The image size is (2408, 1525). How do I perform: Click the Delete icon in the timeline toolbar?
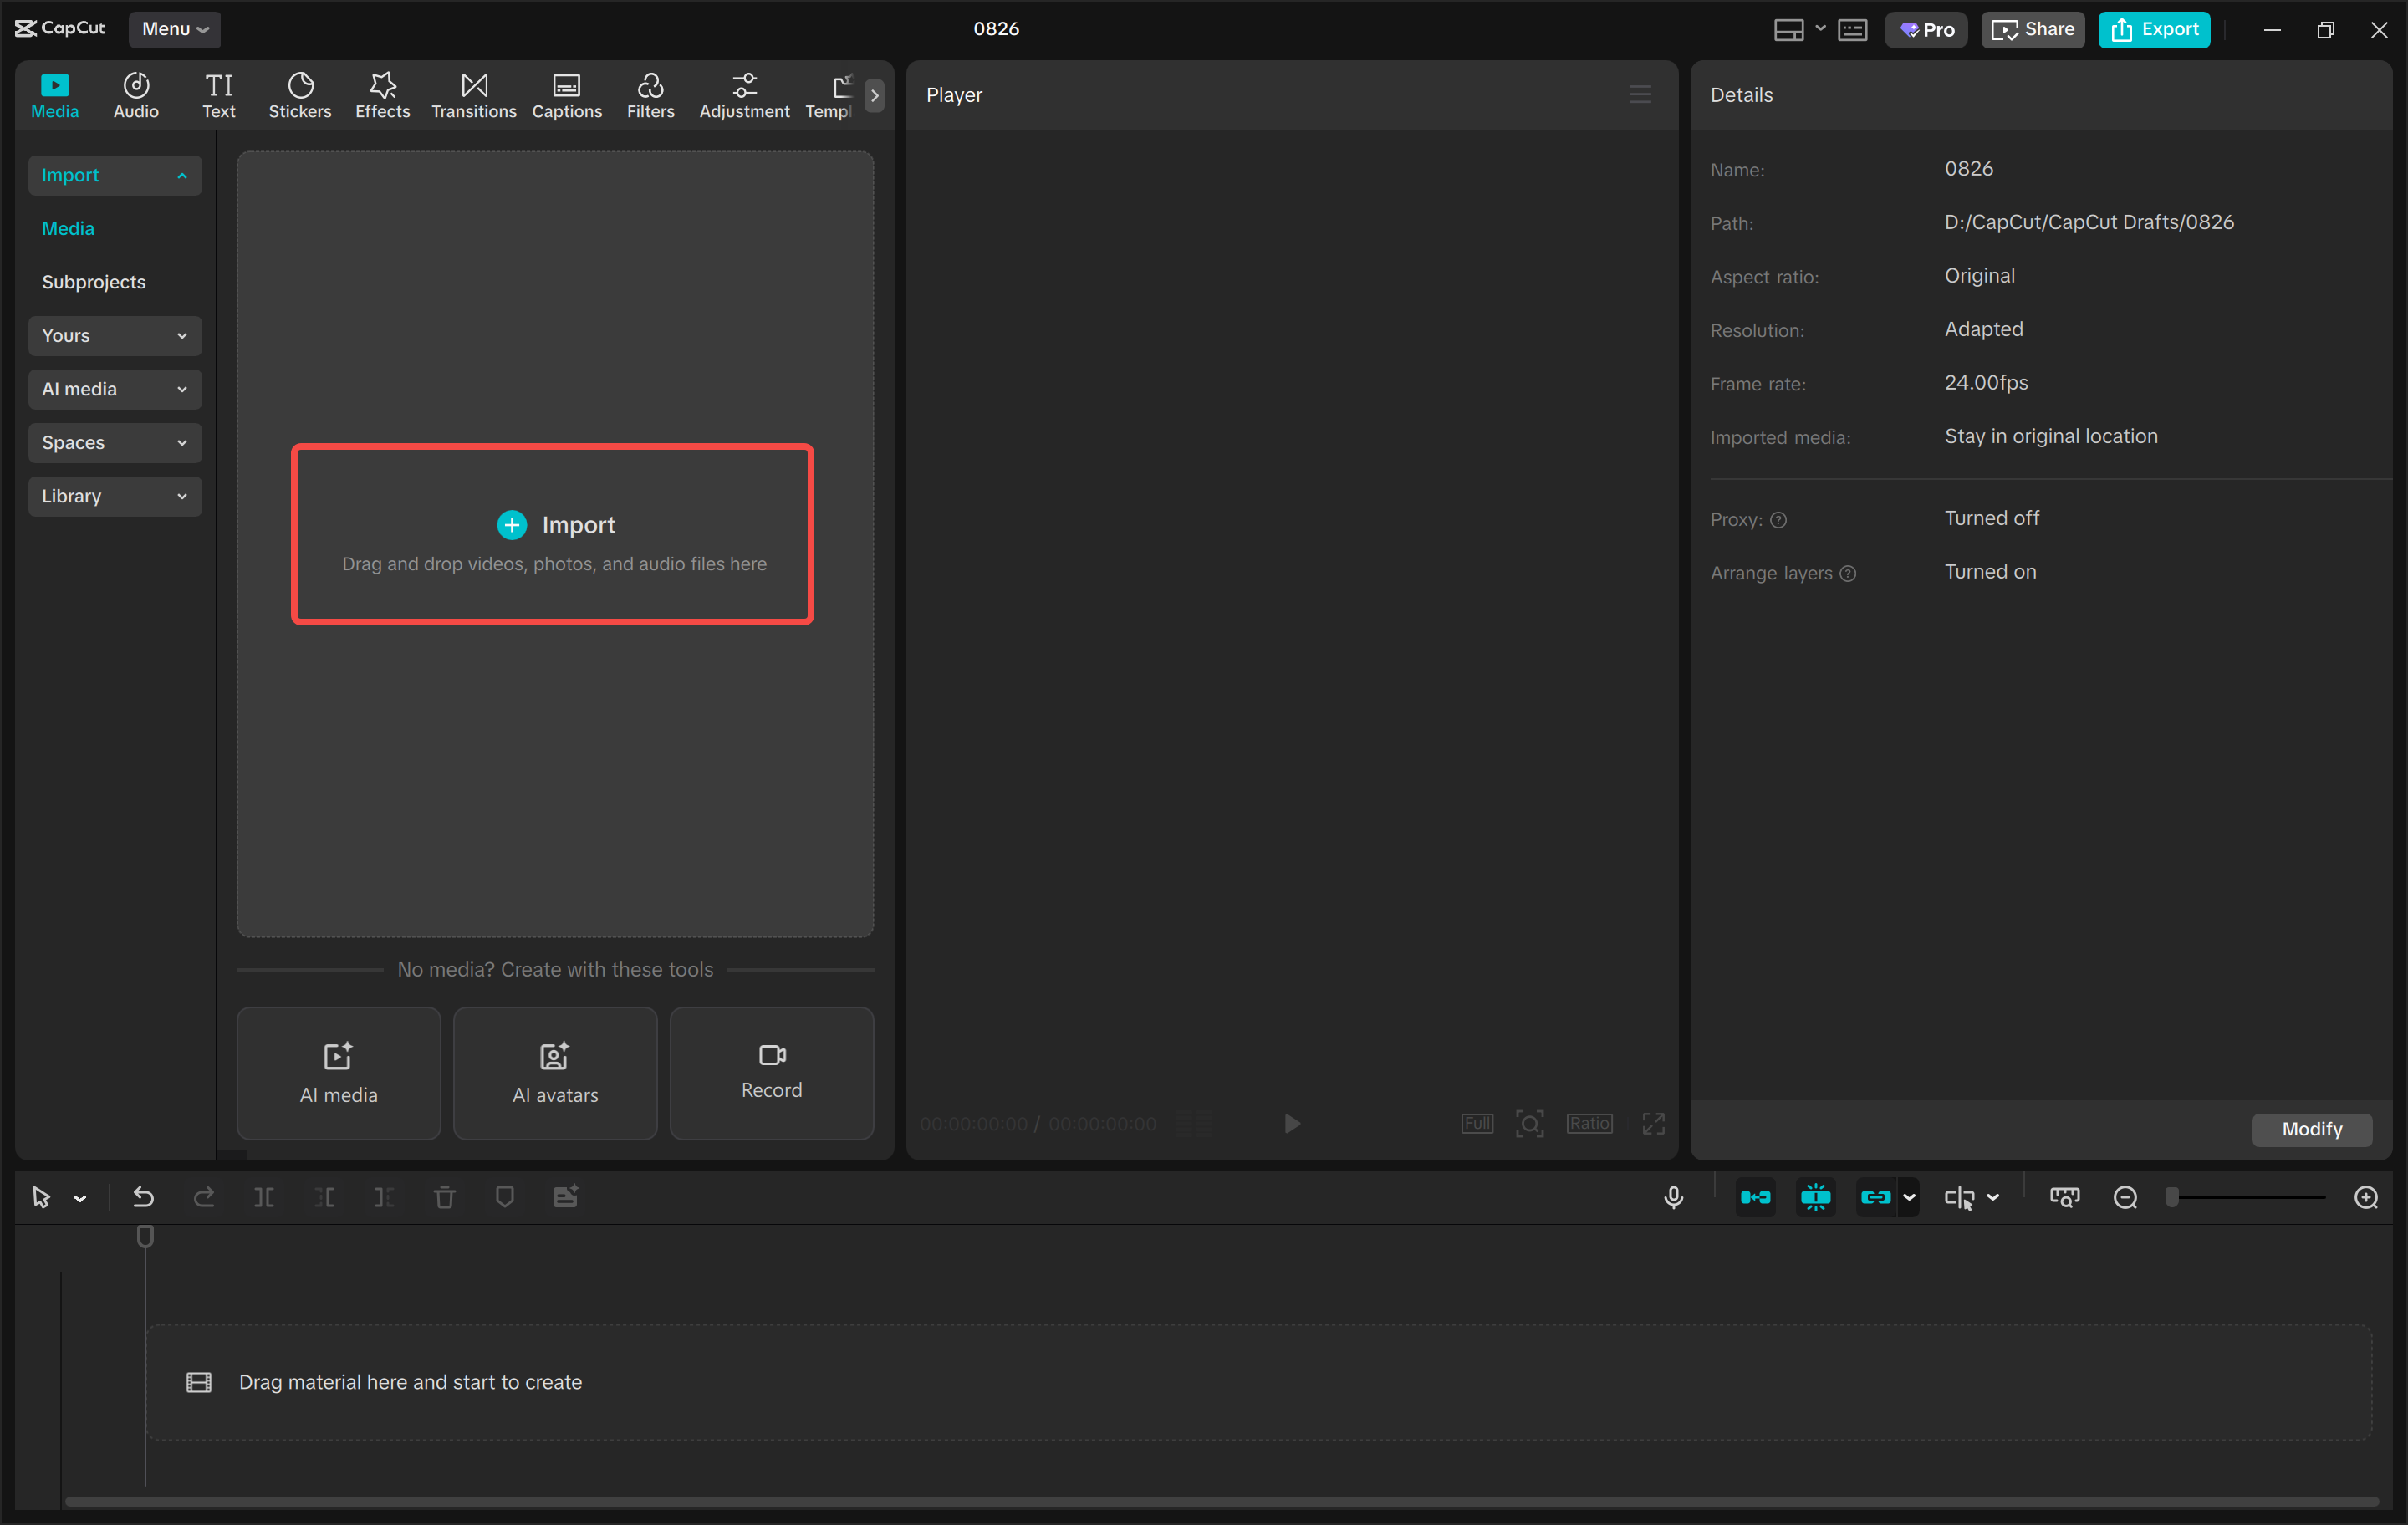tap(444, 1196)
